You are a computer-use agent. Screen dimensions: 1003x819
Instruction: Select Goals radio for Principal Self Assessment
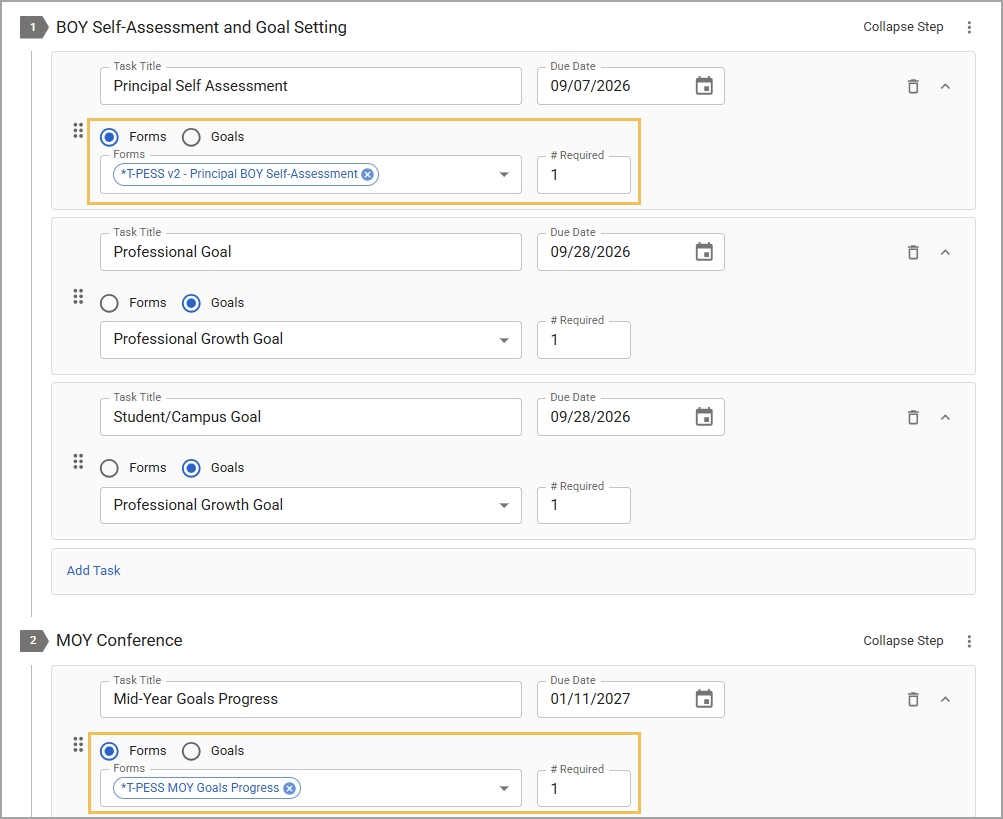[191, 137]
